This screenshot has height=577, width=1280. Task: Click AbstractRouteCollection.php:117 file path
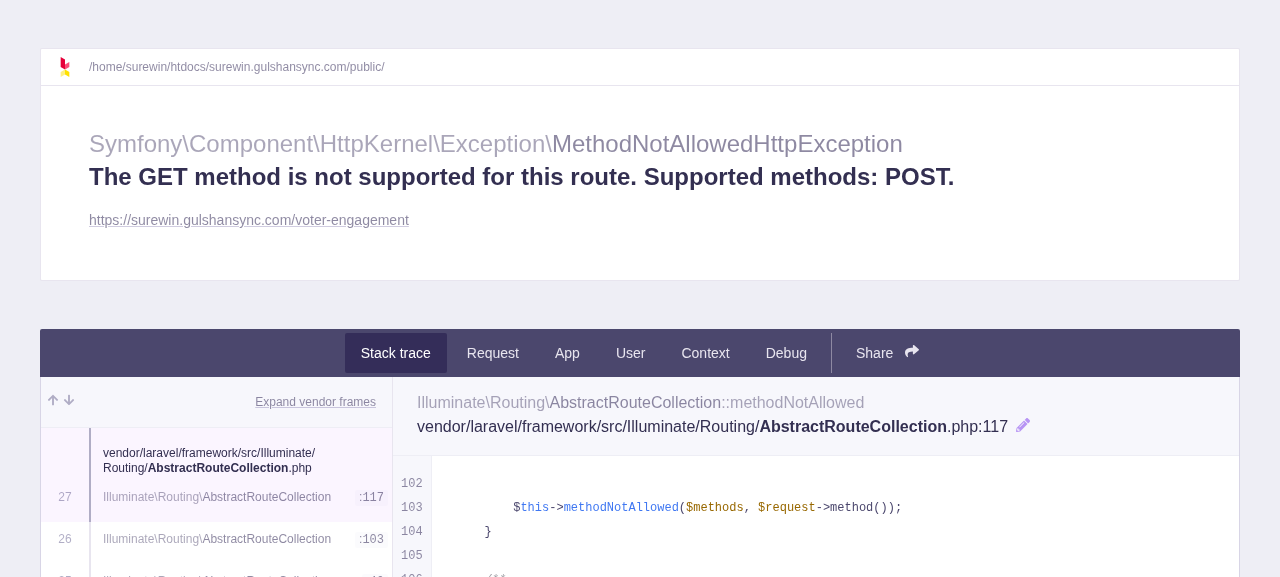coord(712,427)
